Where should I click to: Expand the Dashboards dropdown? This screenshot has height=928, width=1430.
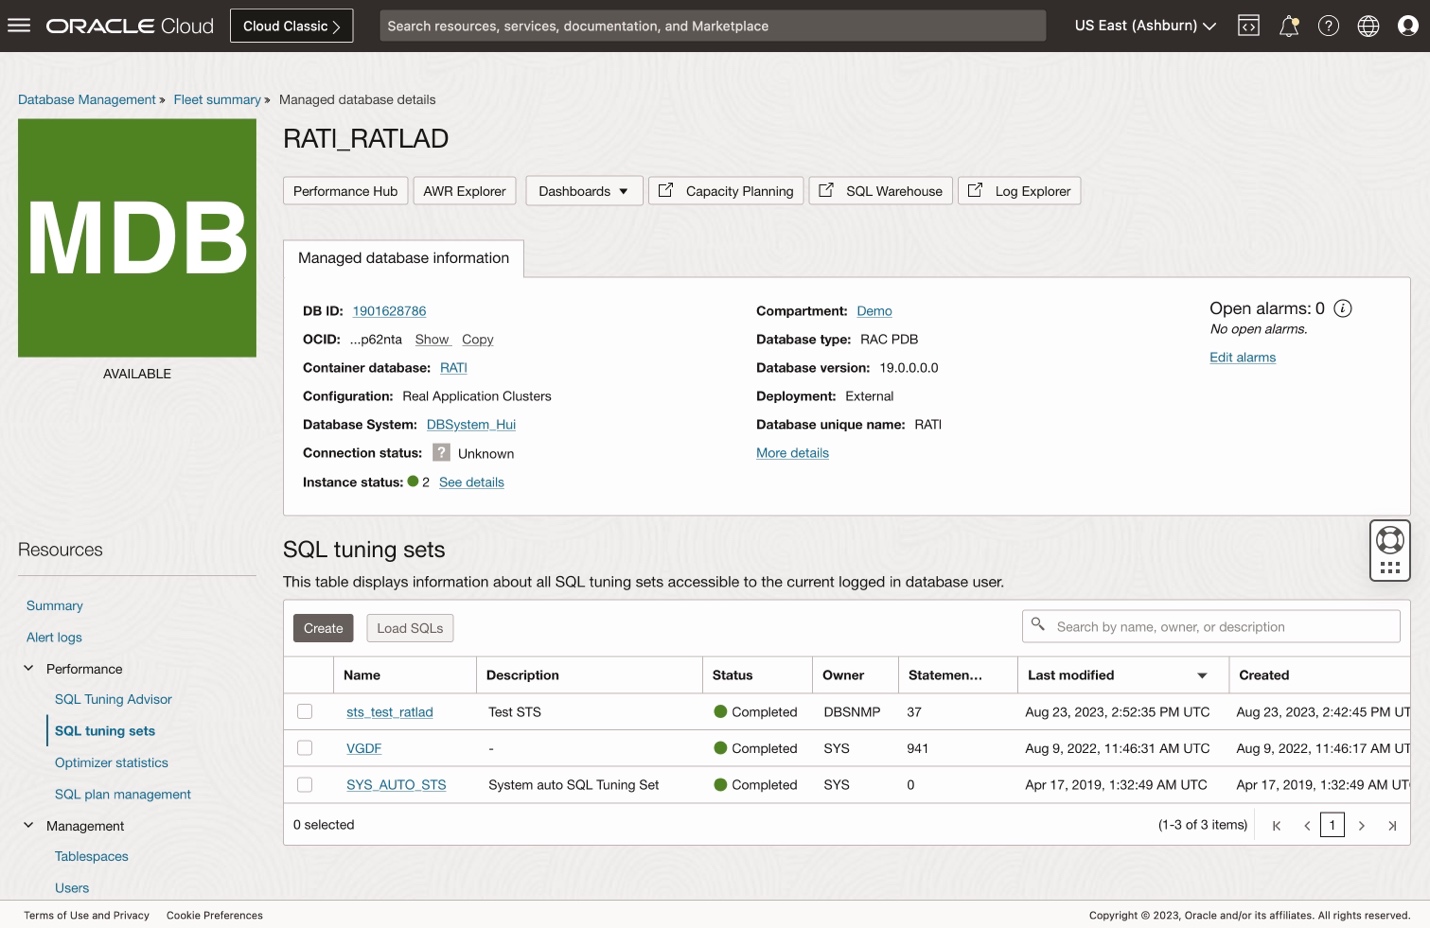point(583,191)
